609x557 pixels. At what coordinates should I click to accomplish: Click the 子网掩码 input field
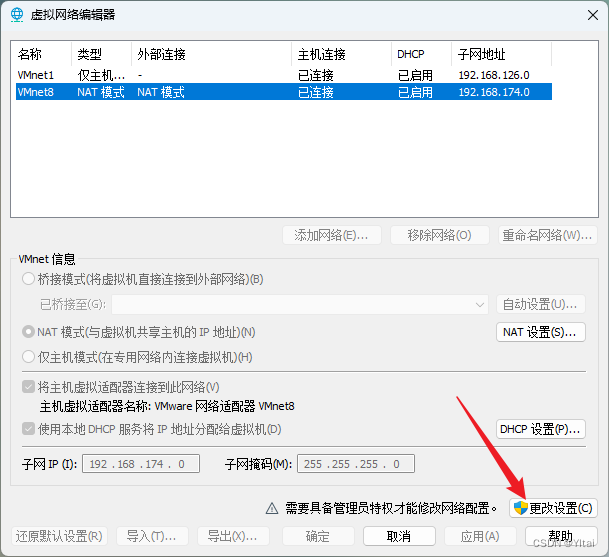coord(356,464)
